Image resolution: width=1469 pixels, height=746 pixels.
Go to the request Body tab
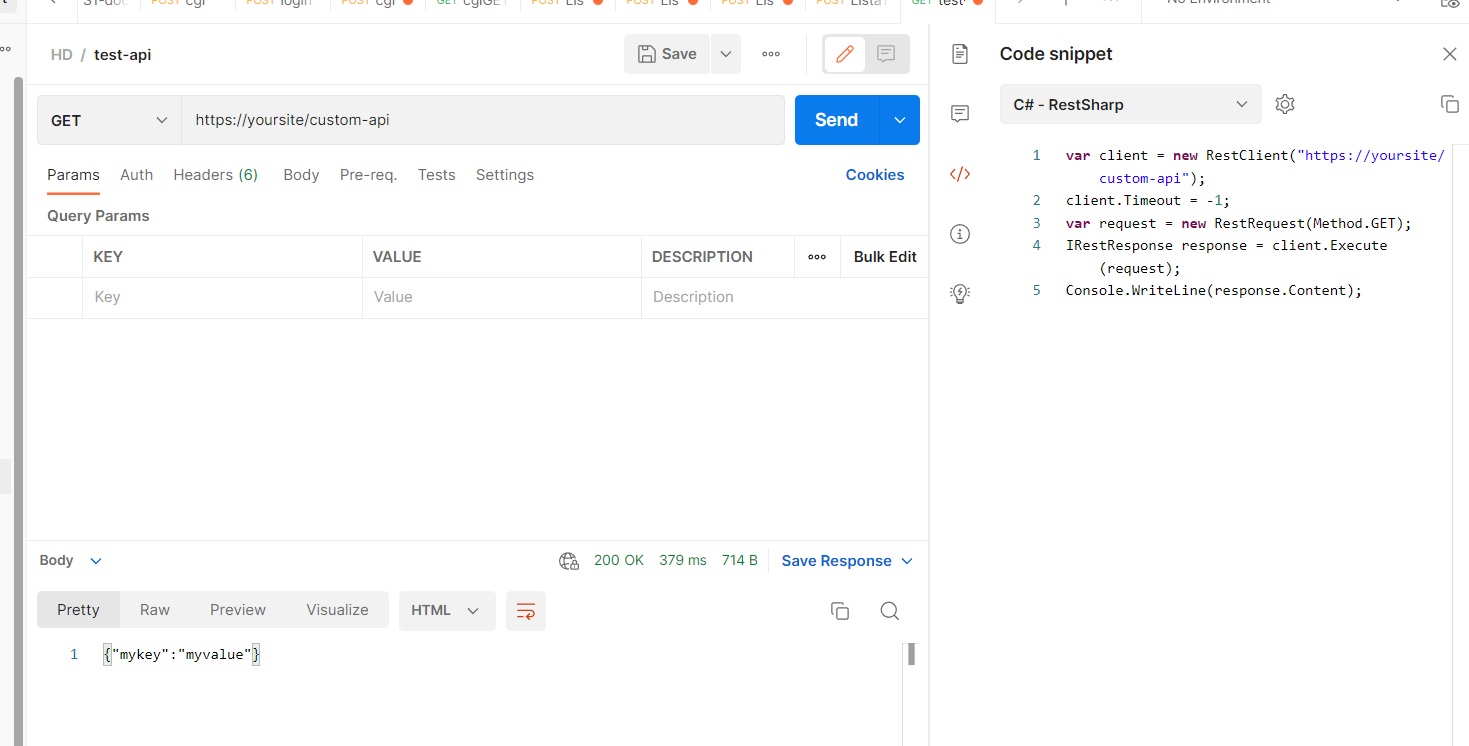[301, 175]
